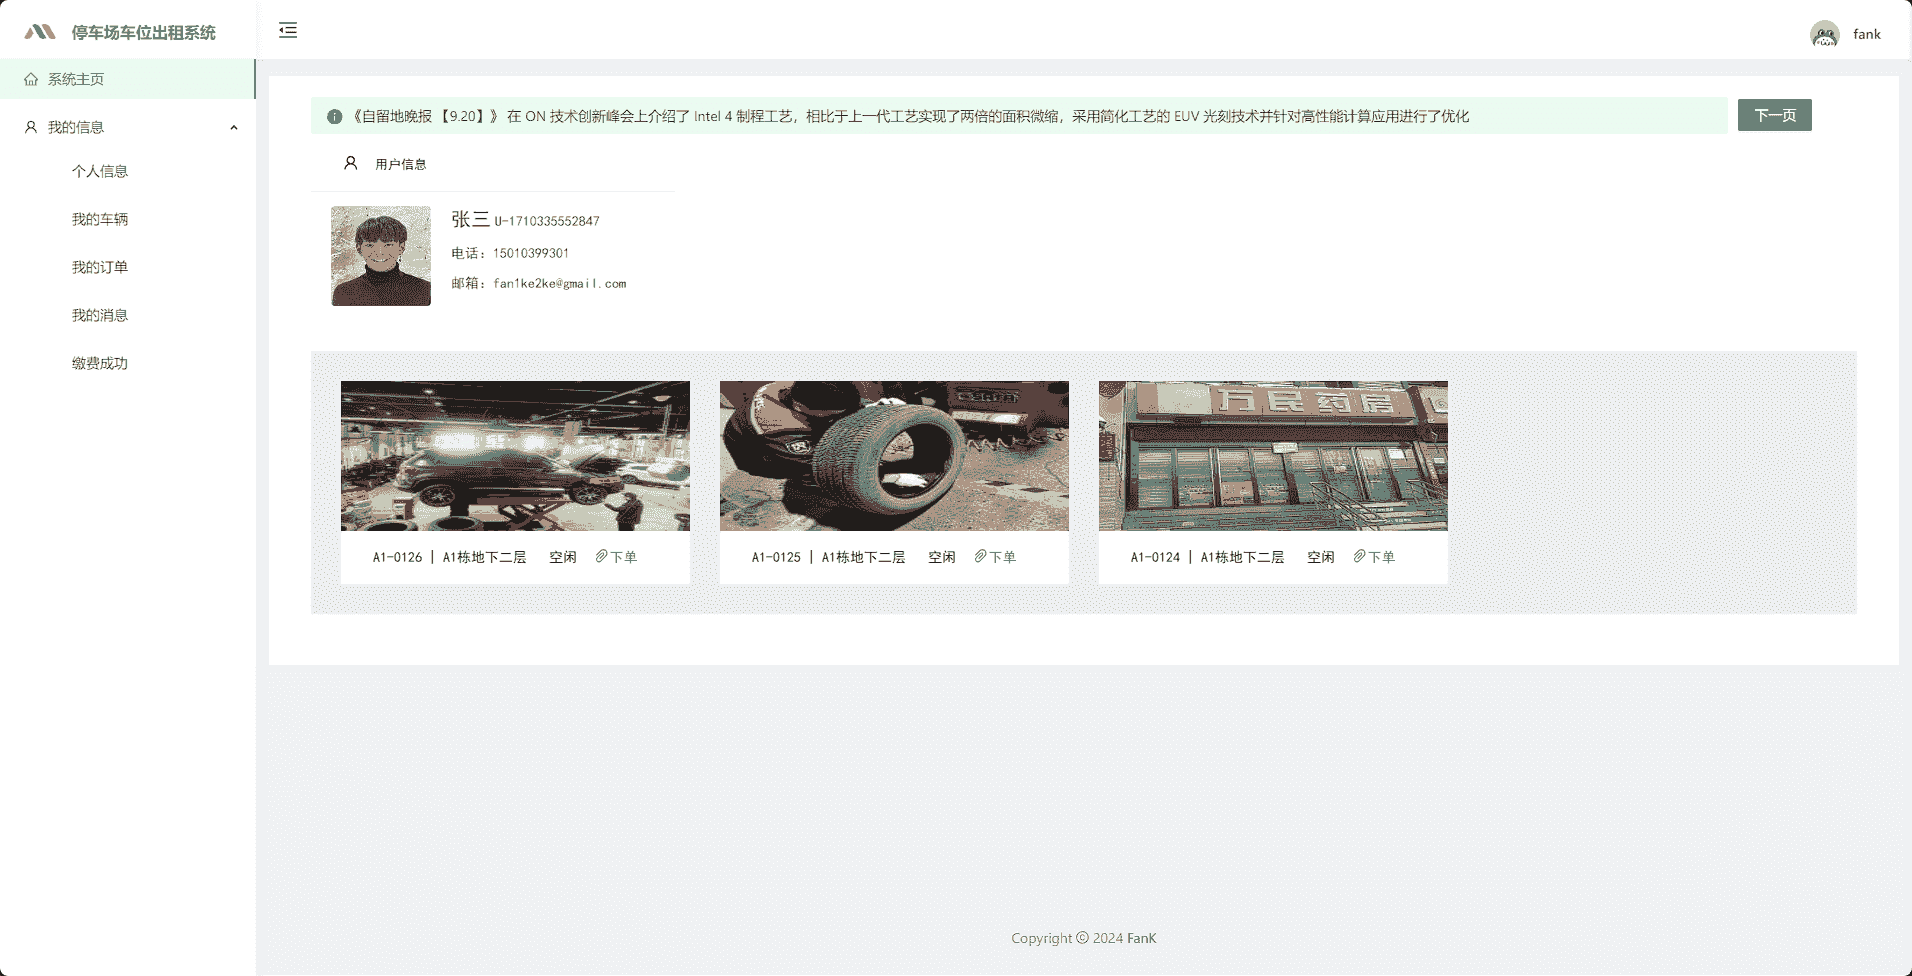The width and height of the screenshot is (1912, 976).
Task: Open the A1-0125 tire photo
Action: pos(894,456)
